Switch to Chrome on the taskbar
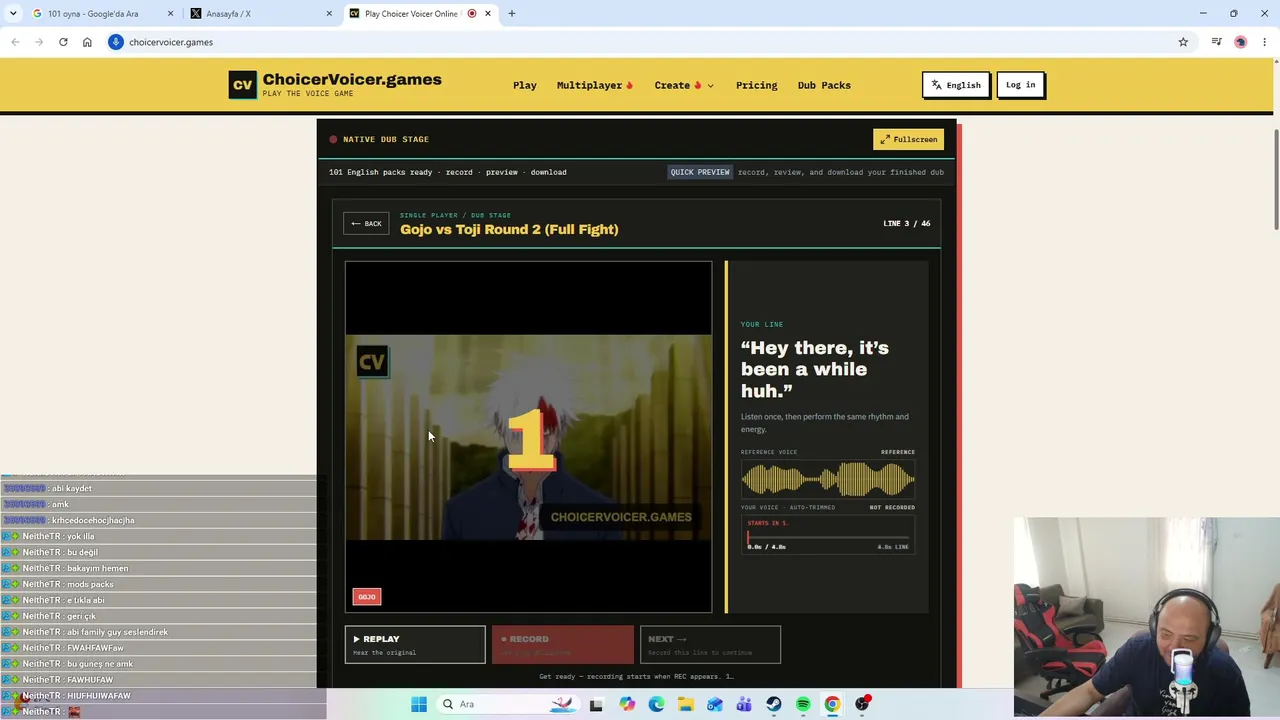The image size is (1280, 720). (832, 704)
